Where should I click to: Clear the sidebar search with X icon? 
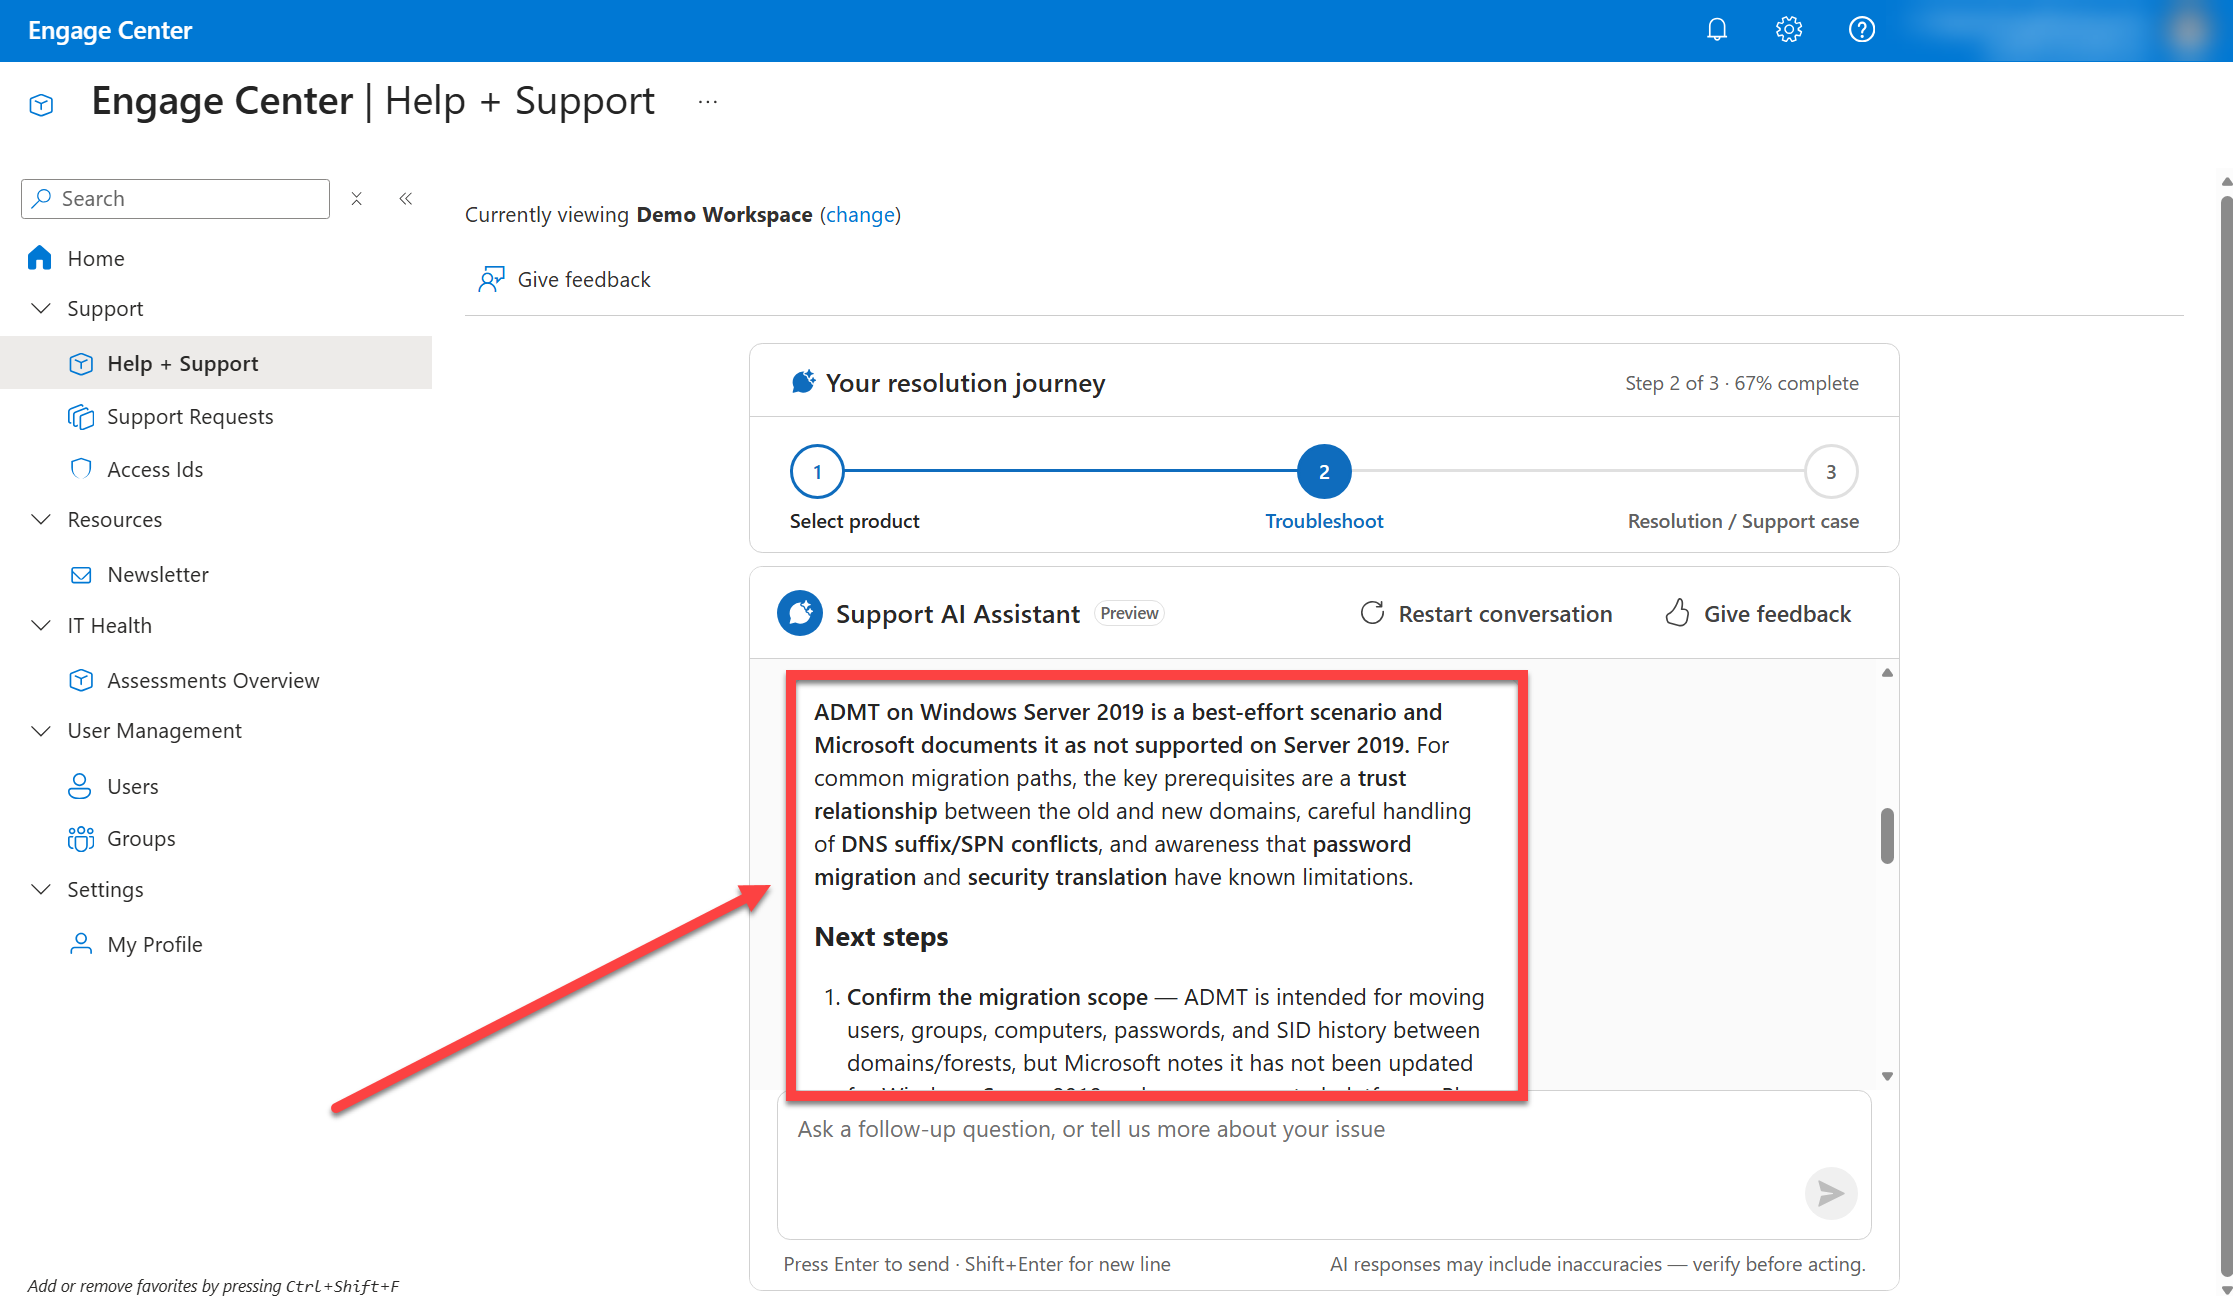357,199
